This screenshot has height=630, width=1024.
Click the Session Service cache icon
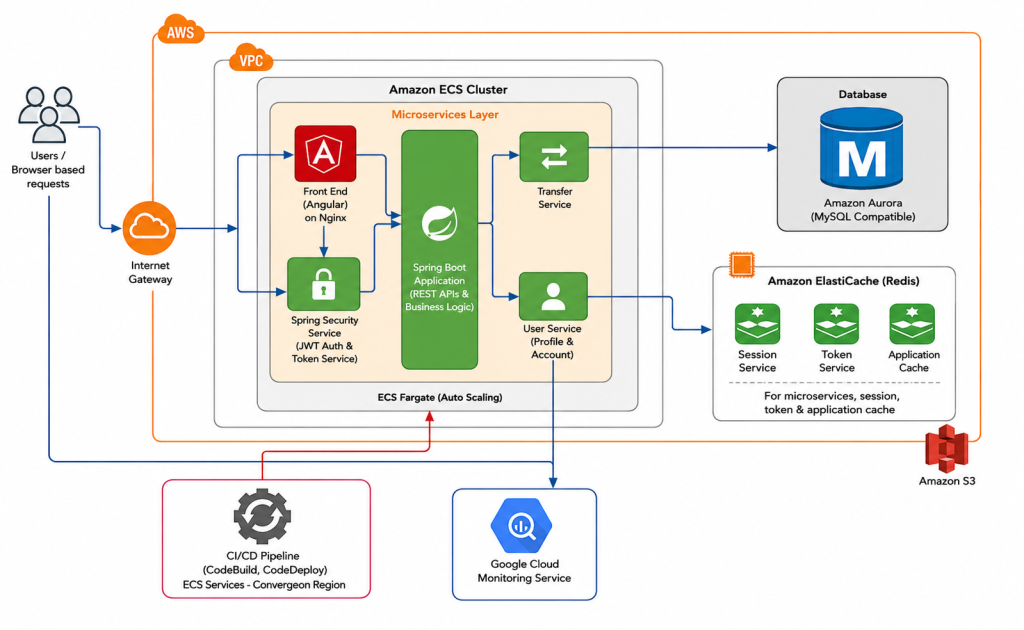point(757,324)
